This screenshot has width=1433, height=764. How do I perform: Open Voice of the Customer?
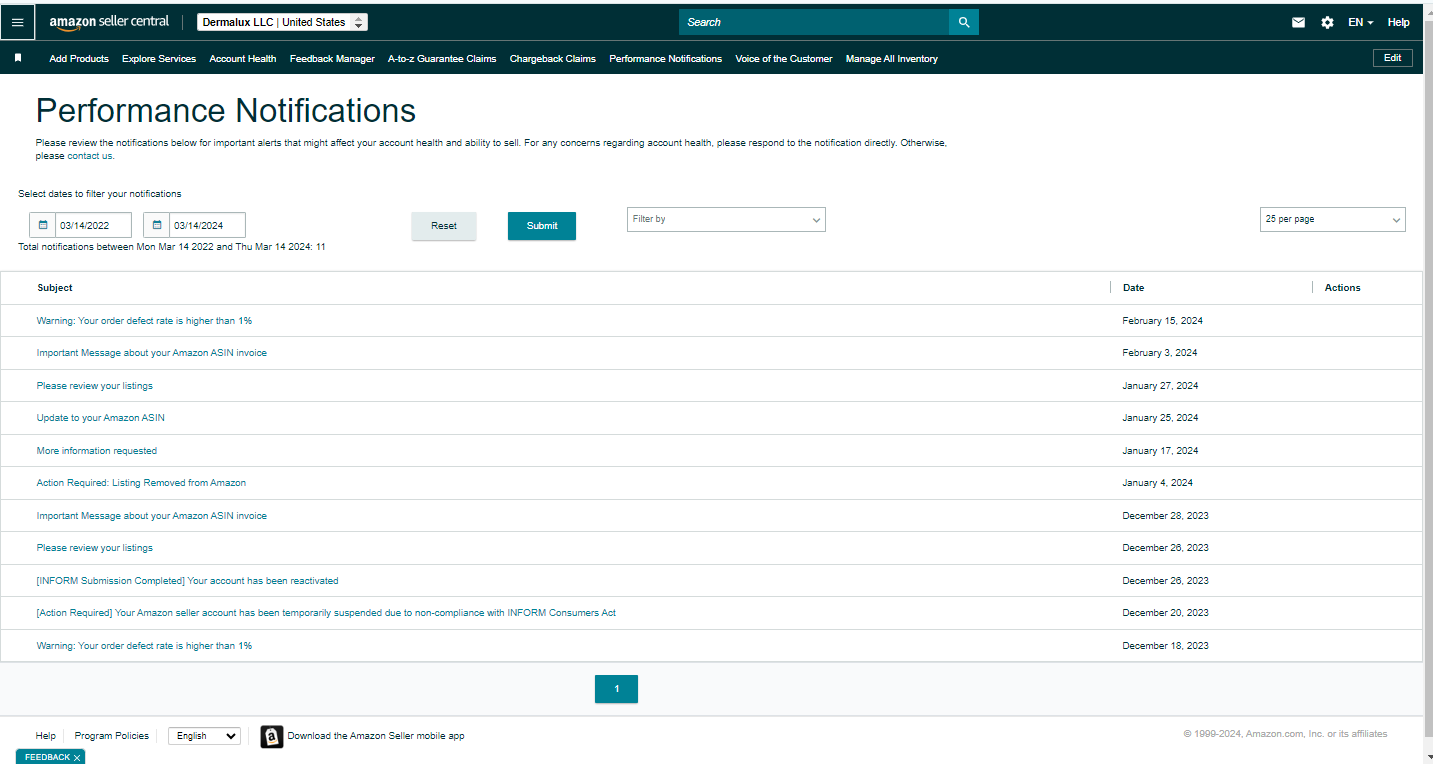pos(784,59)
